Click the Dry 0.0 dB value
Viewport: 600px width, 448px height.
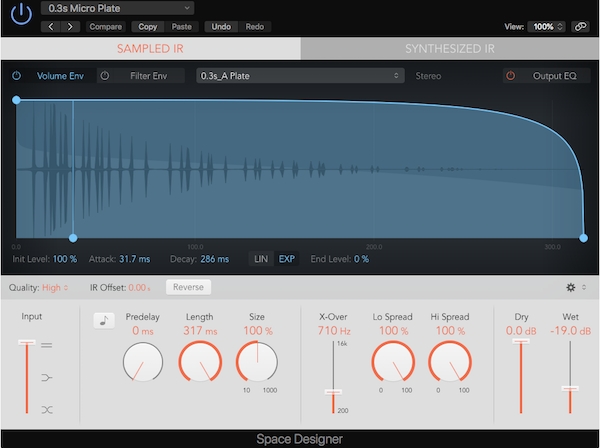(521, 331)
